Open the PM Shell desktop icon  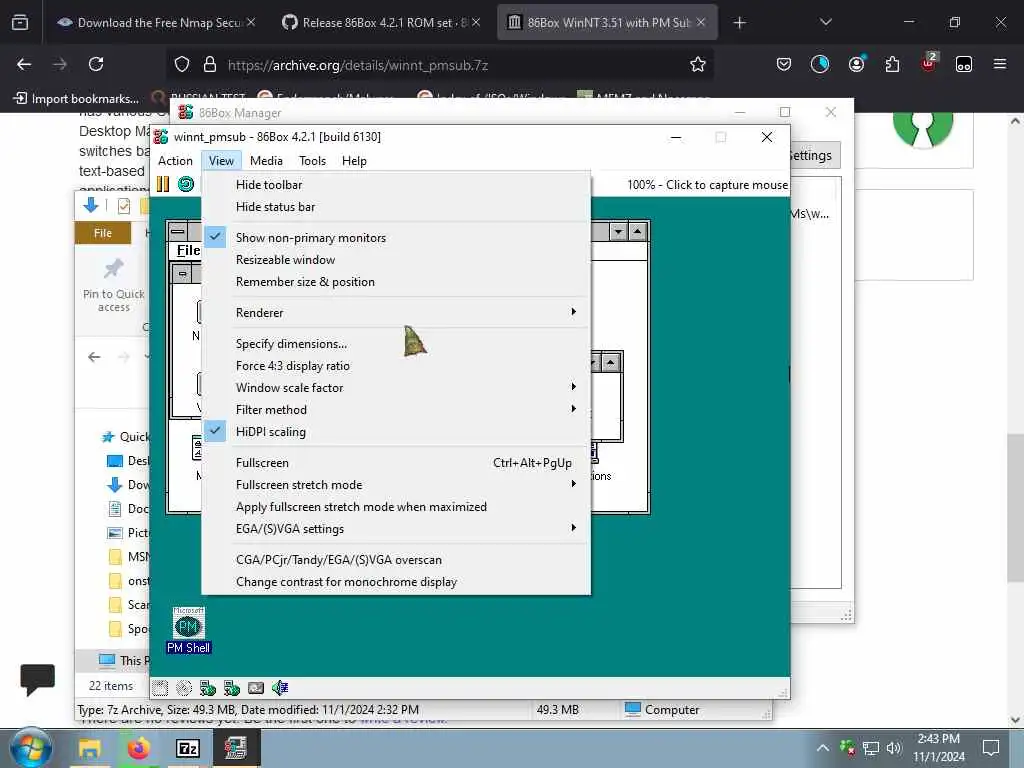189,630
